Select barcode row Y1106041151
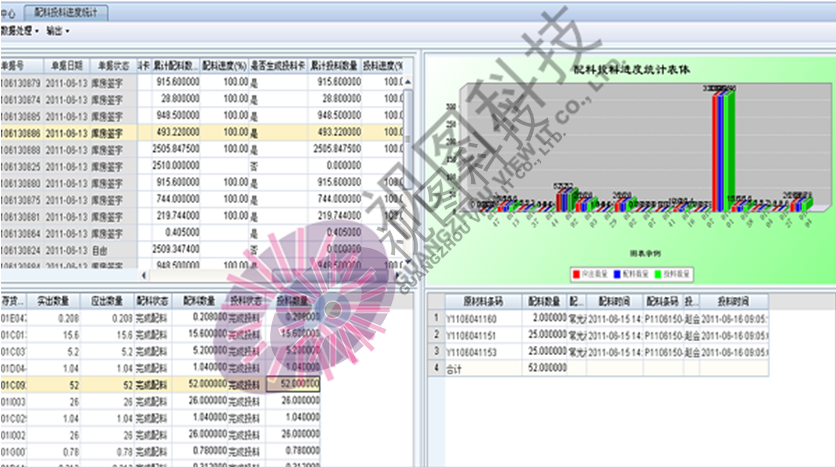This screenshot has height=467, width=836. pyautogui.click(x=598, y=335)
